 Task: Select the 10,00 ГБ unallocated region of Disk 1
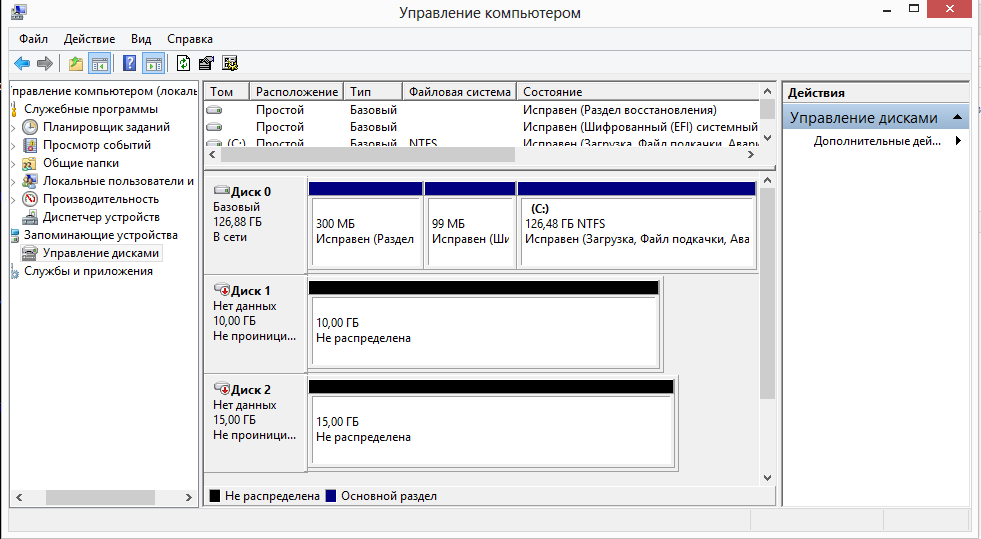485,330
